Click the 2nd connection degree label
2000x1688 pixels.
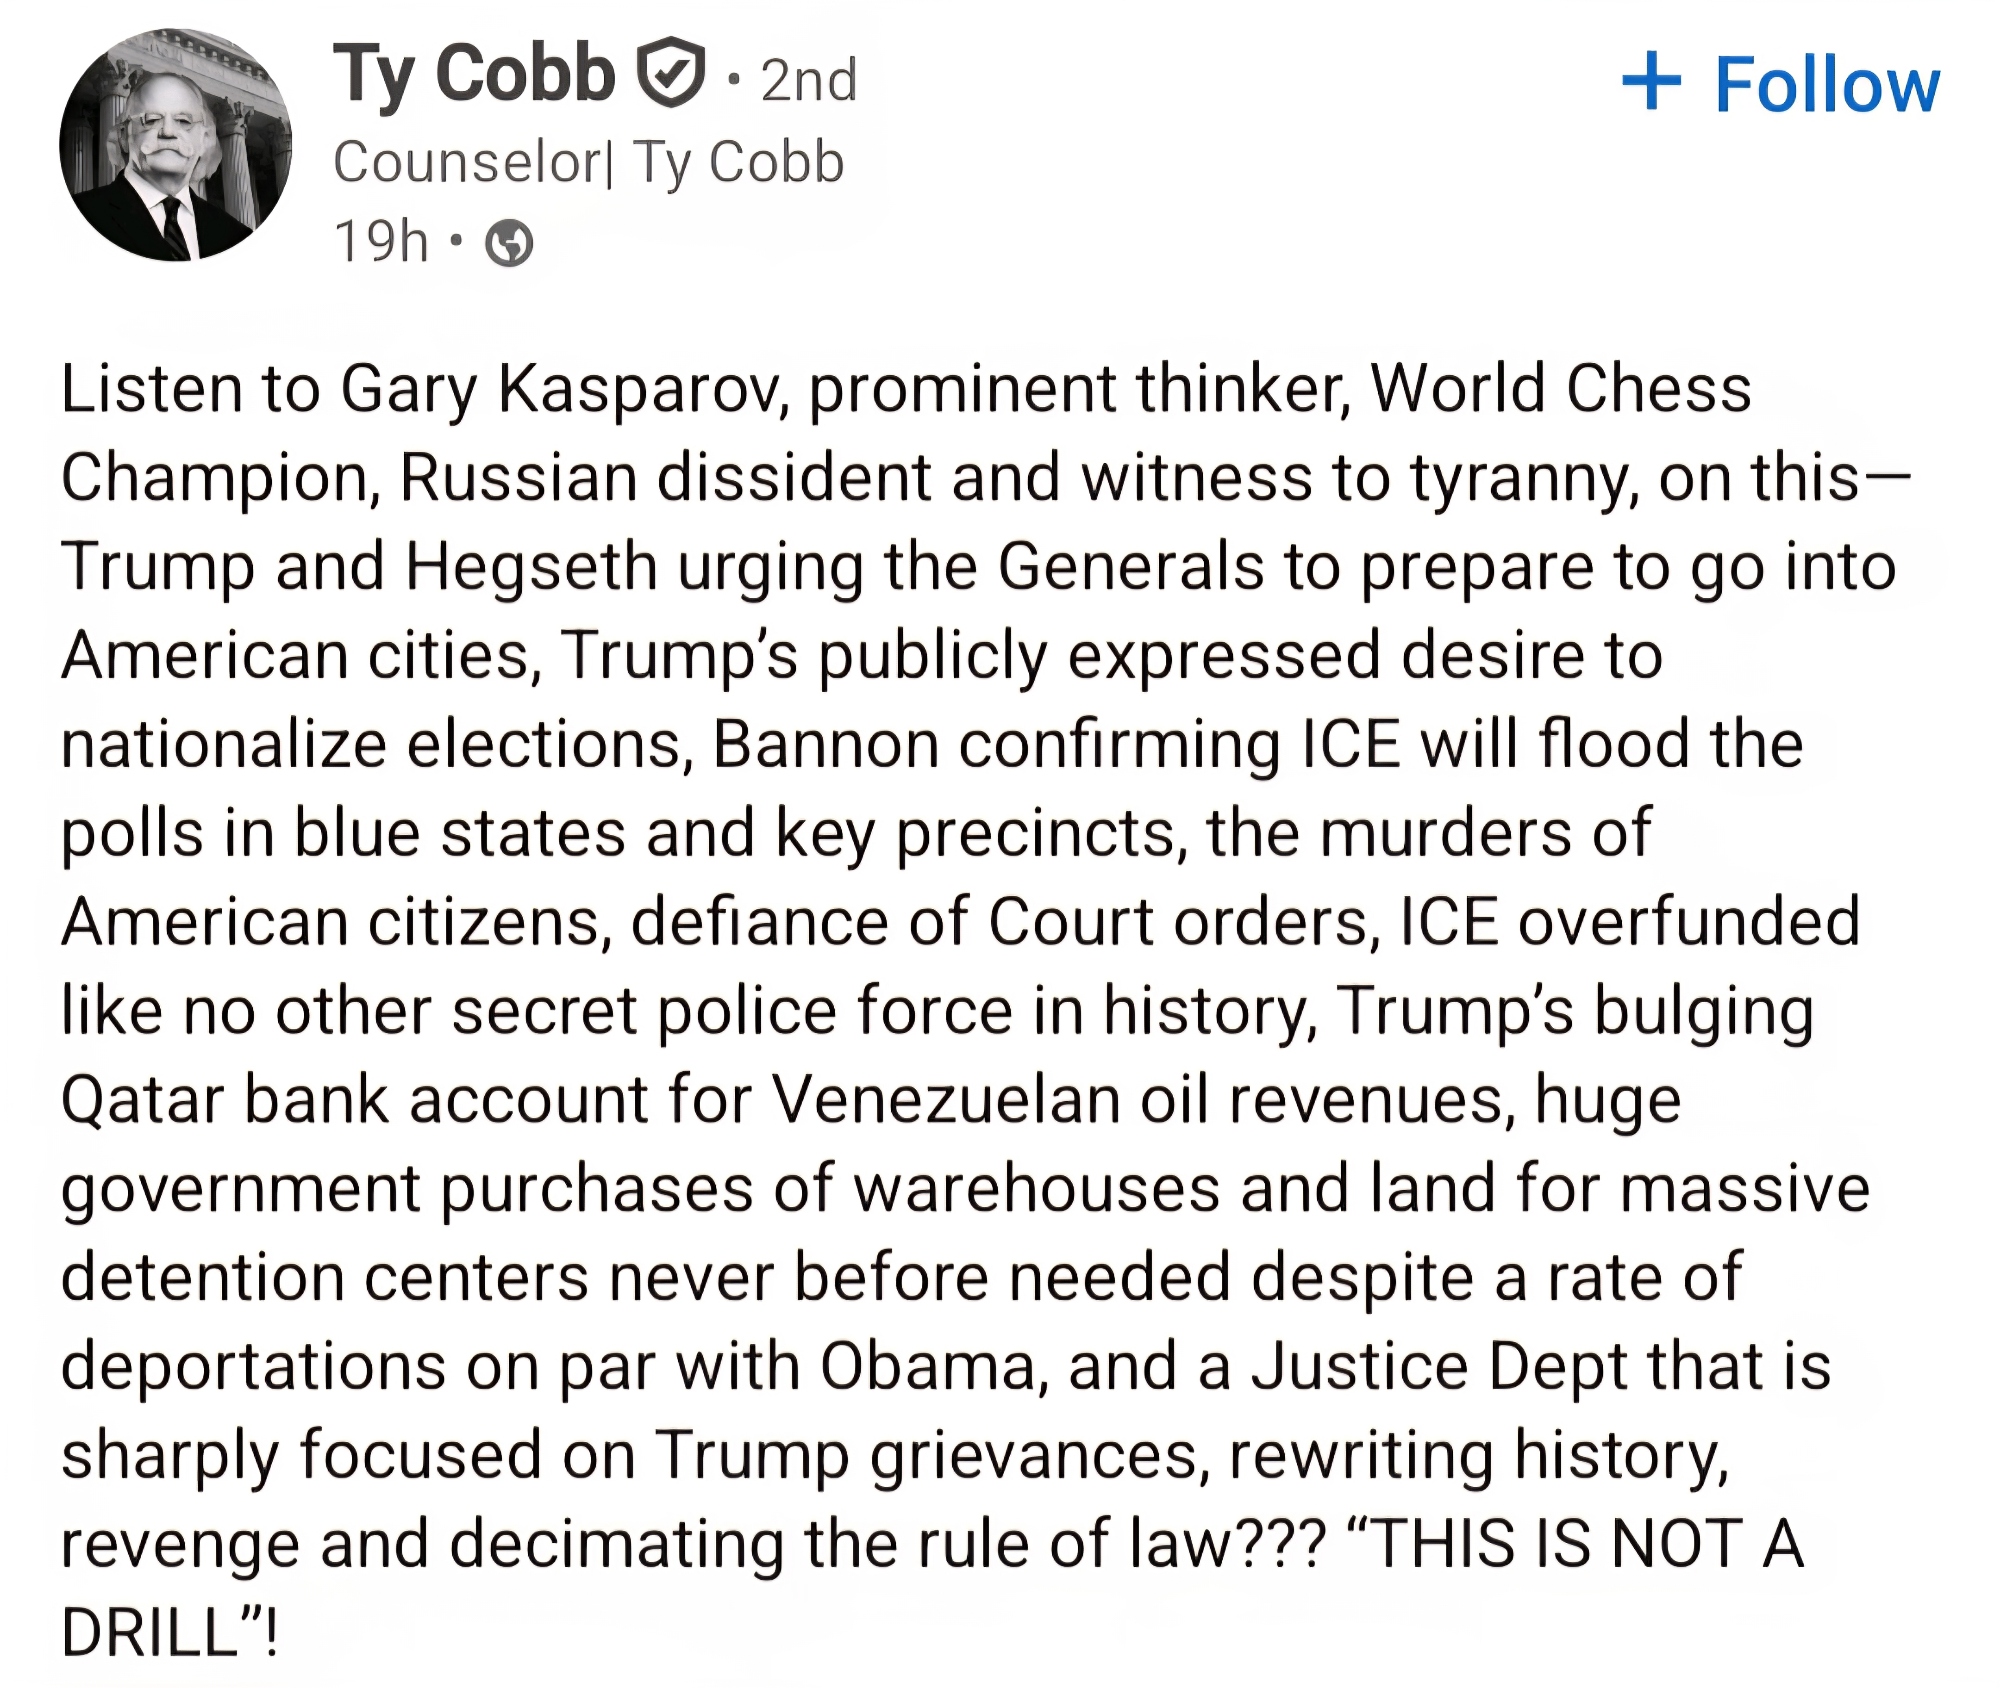808,80
